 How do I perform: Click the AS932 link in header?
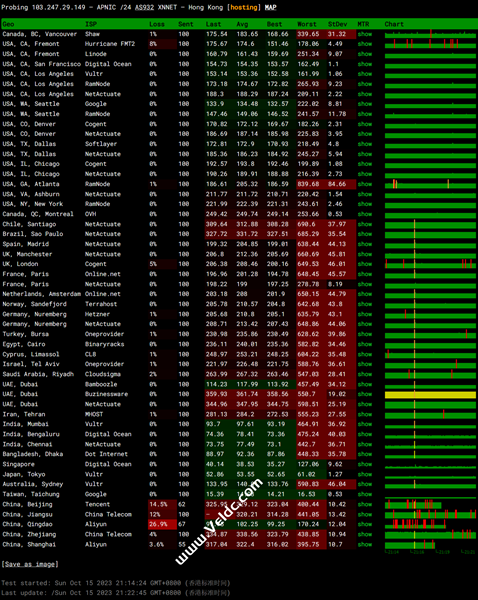pos(144,7)
